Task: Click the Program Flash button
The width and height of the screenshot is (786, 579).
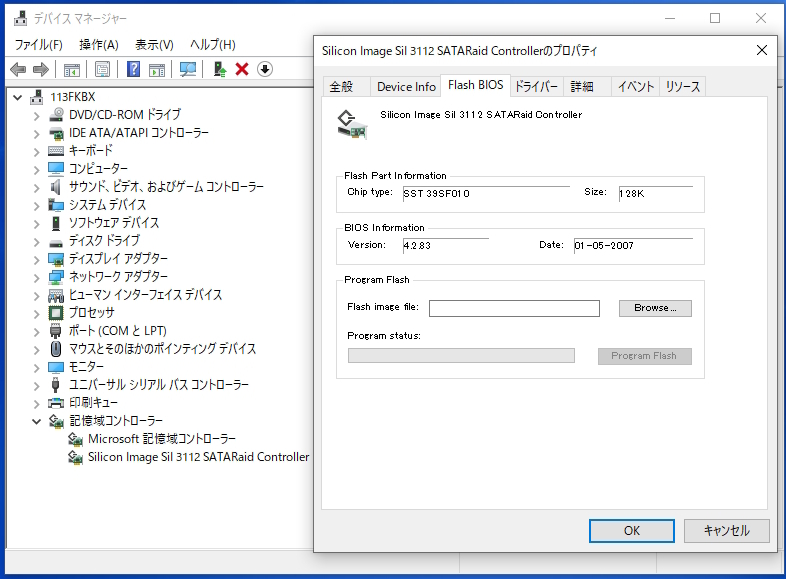Action: point(644,356)
